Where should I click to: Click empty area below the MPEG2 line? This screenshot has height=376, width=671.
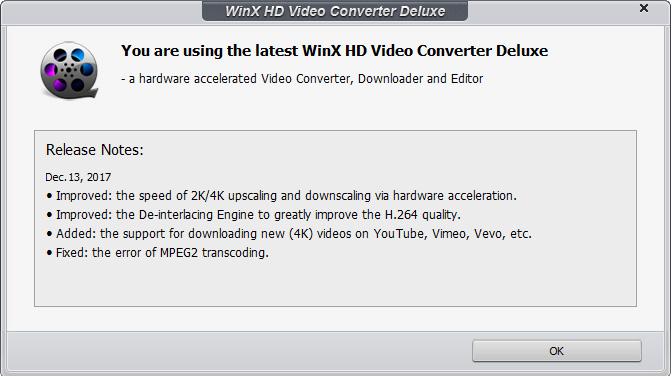tap(335, 283)
